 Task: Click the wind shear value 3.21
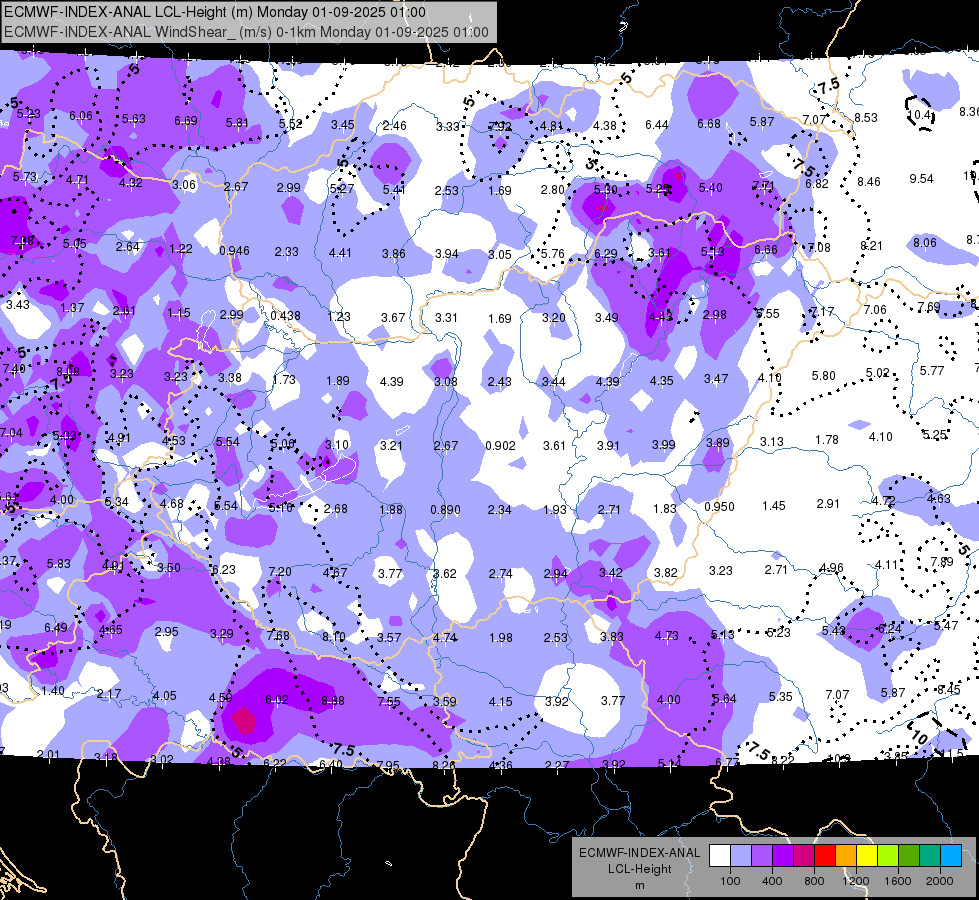[391, 445]
